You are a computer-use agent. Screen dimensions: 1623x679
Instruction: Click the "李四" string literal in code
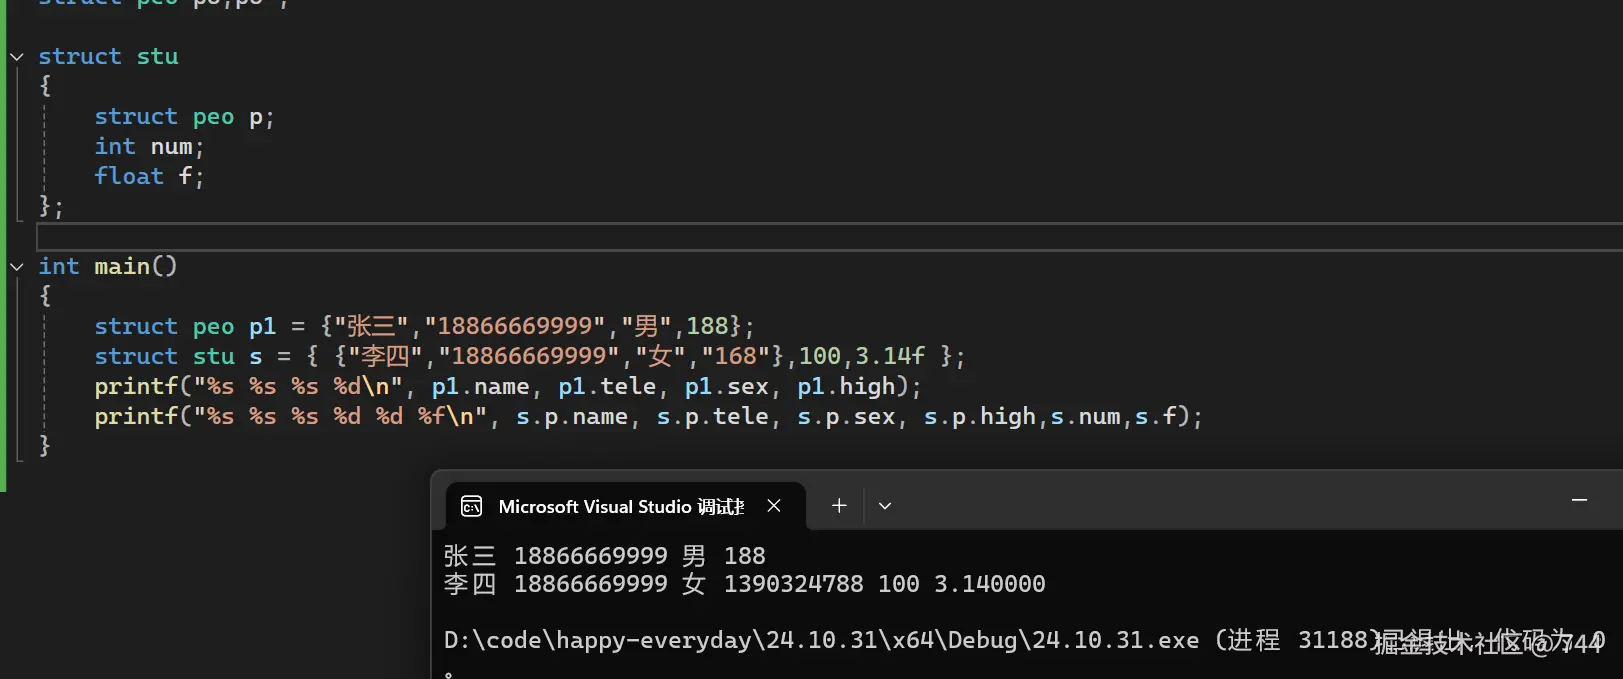[x=386, y=357]
